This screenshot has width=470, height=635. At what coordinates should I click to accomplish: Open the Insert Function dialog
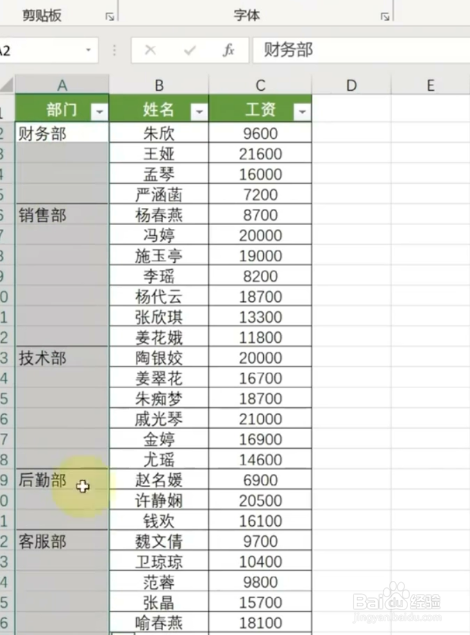(x=228, y=50)
